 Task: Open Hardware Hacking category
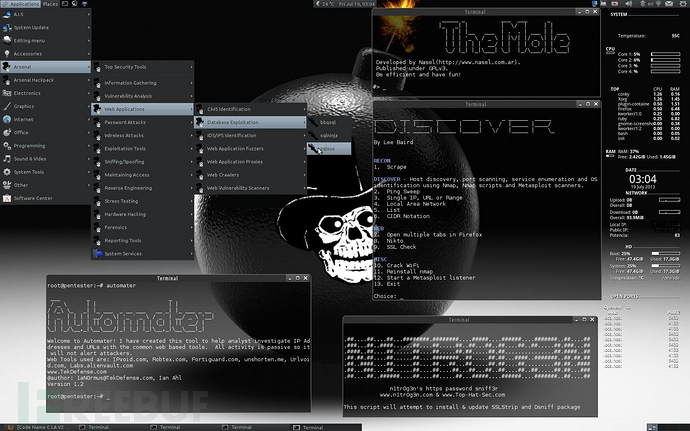tap(143, 214)
